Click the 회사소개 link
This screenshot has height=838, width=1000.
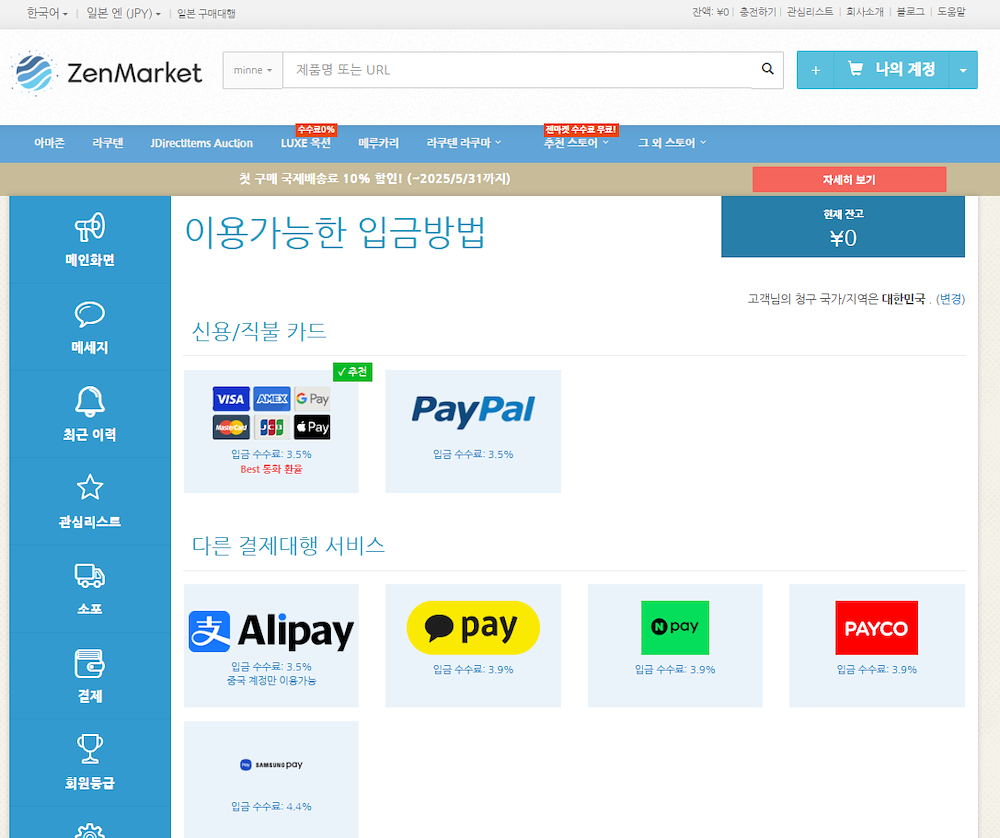click(865, 12)
